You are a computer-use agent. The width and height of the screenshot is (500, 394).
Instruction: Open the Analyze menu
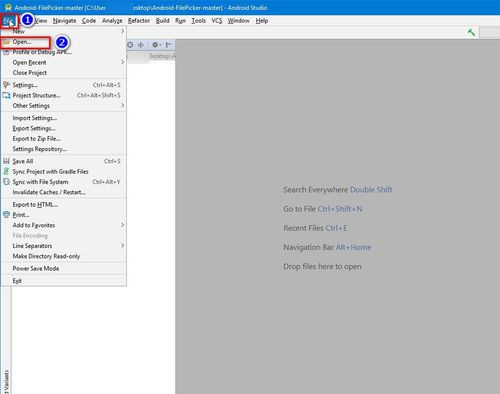point(112,21)
